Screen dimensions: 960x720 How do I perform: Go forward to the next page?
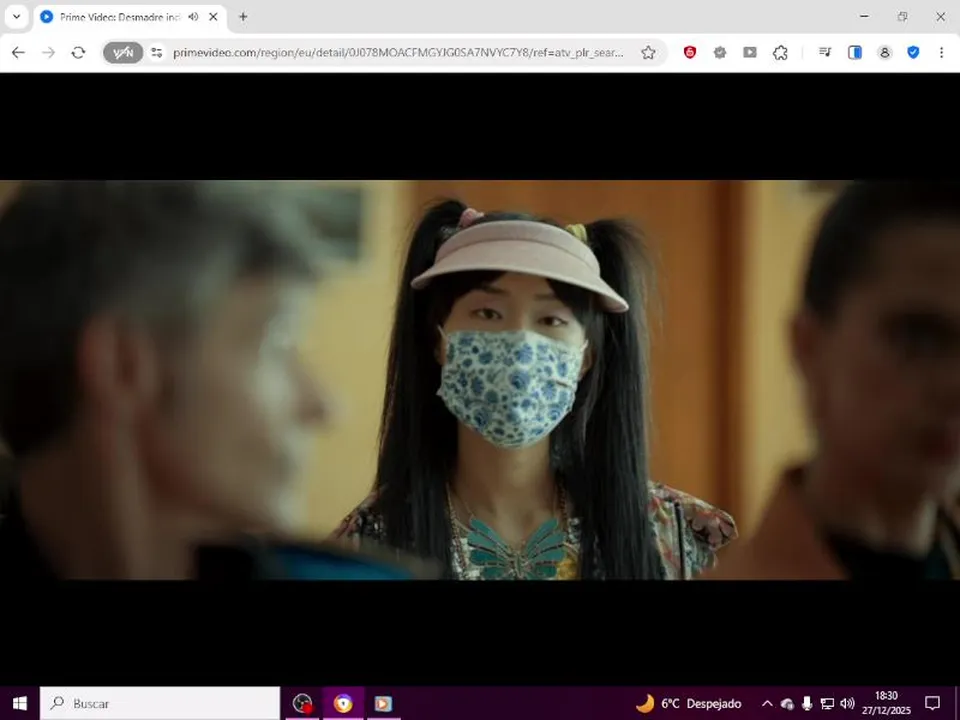[48, 53]
